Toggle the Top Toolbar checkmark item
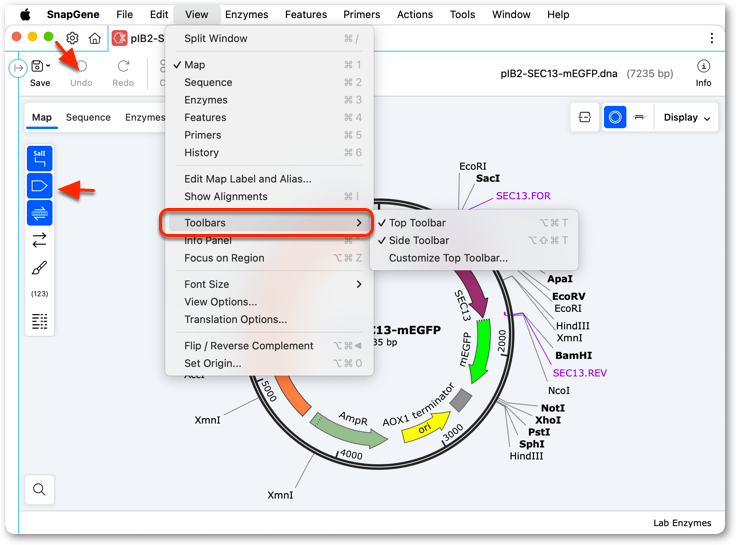Image resolution: width=736 pixels, height=545 pixels. click(x=474, y=223)
